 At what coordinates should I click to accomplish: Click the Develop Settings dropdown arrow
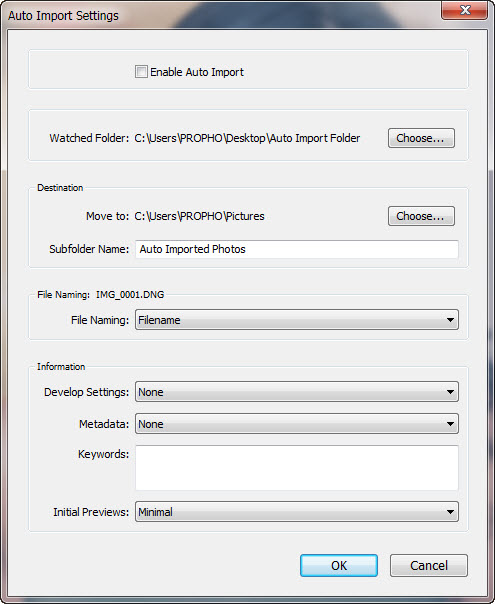(x=450, y=392)
